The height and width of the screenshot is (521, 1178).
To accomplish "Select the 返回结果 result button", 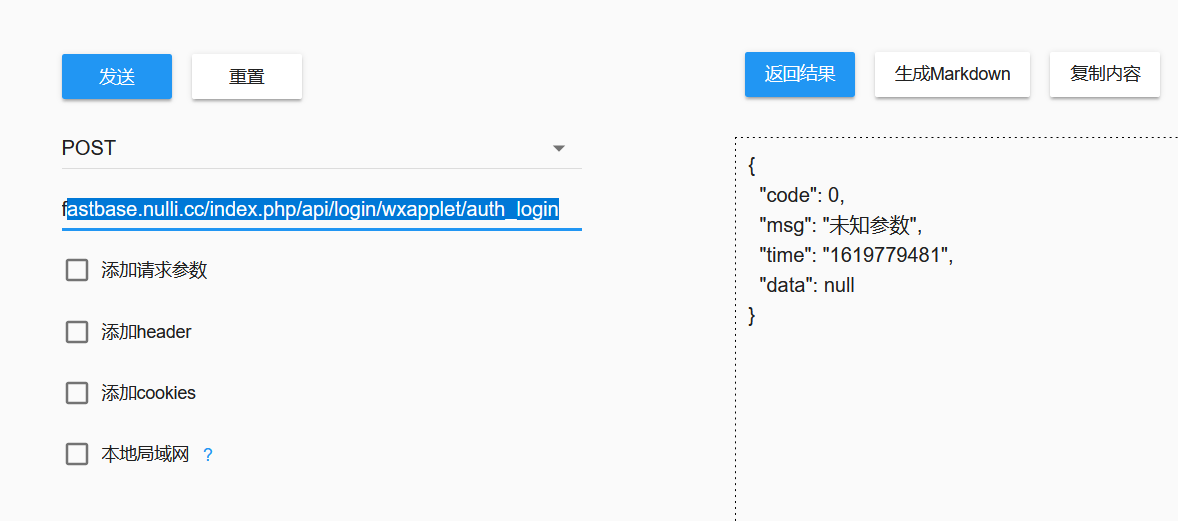I will tap(799, 74).
